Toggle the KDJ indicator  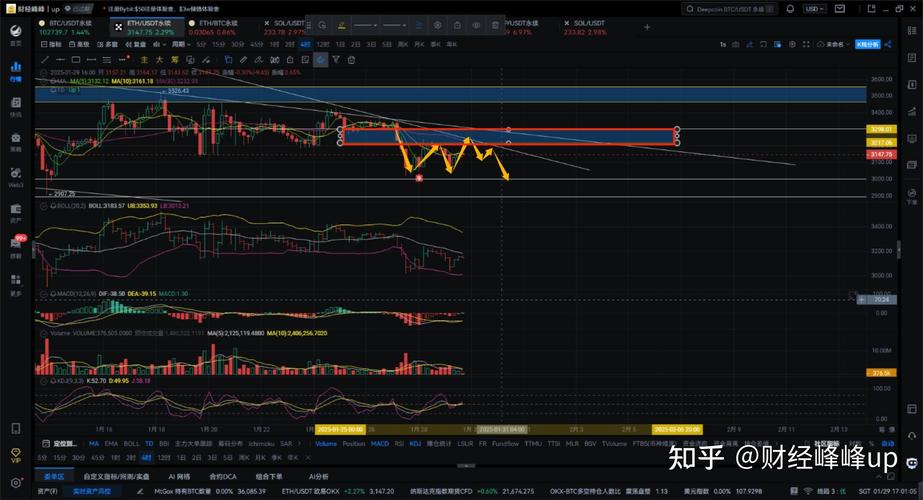tap(415, 443)
